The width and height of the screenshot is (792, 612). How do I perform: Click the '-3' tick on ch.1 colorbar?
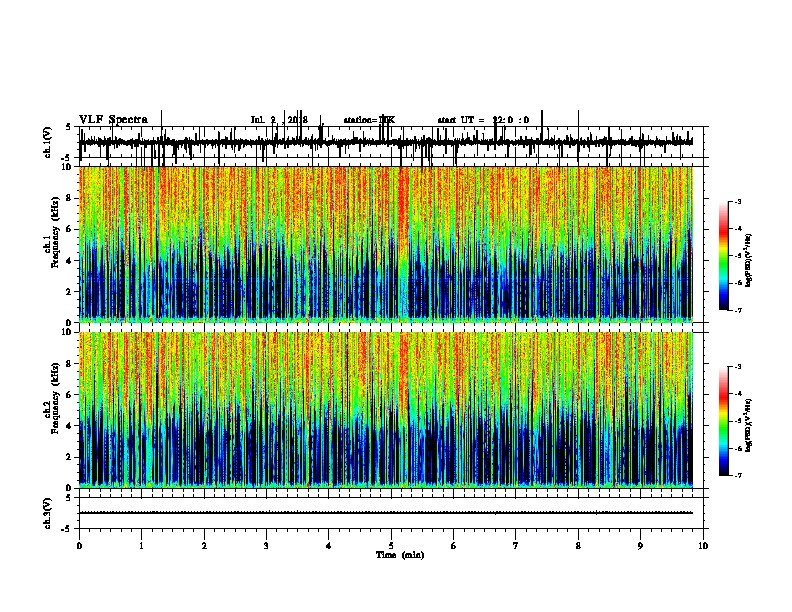738,202
